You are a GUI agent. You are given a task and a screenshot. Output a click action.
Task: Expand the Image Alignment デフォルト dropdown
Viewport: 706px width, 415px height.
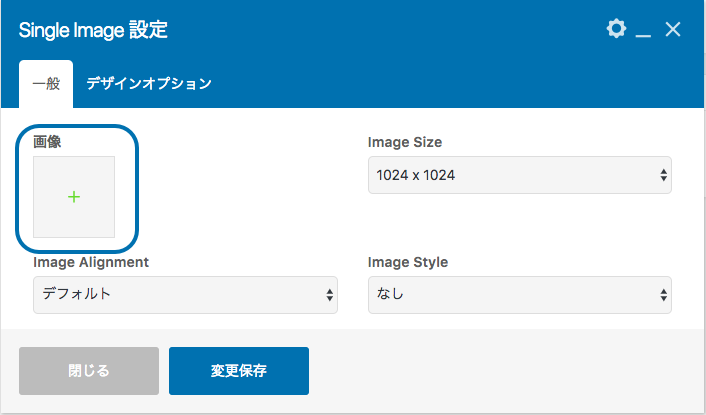point(185,294)
